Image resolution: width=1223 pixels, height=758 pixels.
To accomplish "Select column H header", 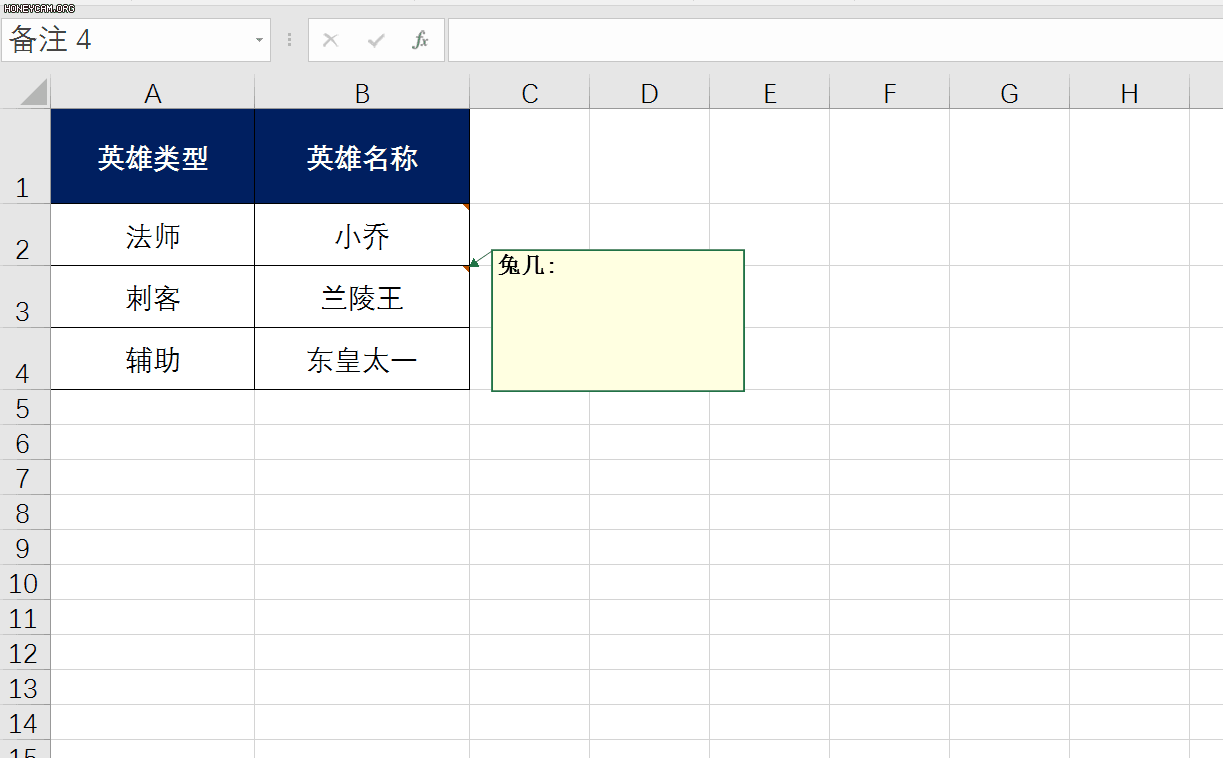I will pyautogui.click(x=1130, y=93).
